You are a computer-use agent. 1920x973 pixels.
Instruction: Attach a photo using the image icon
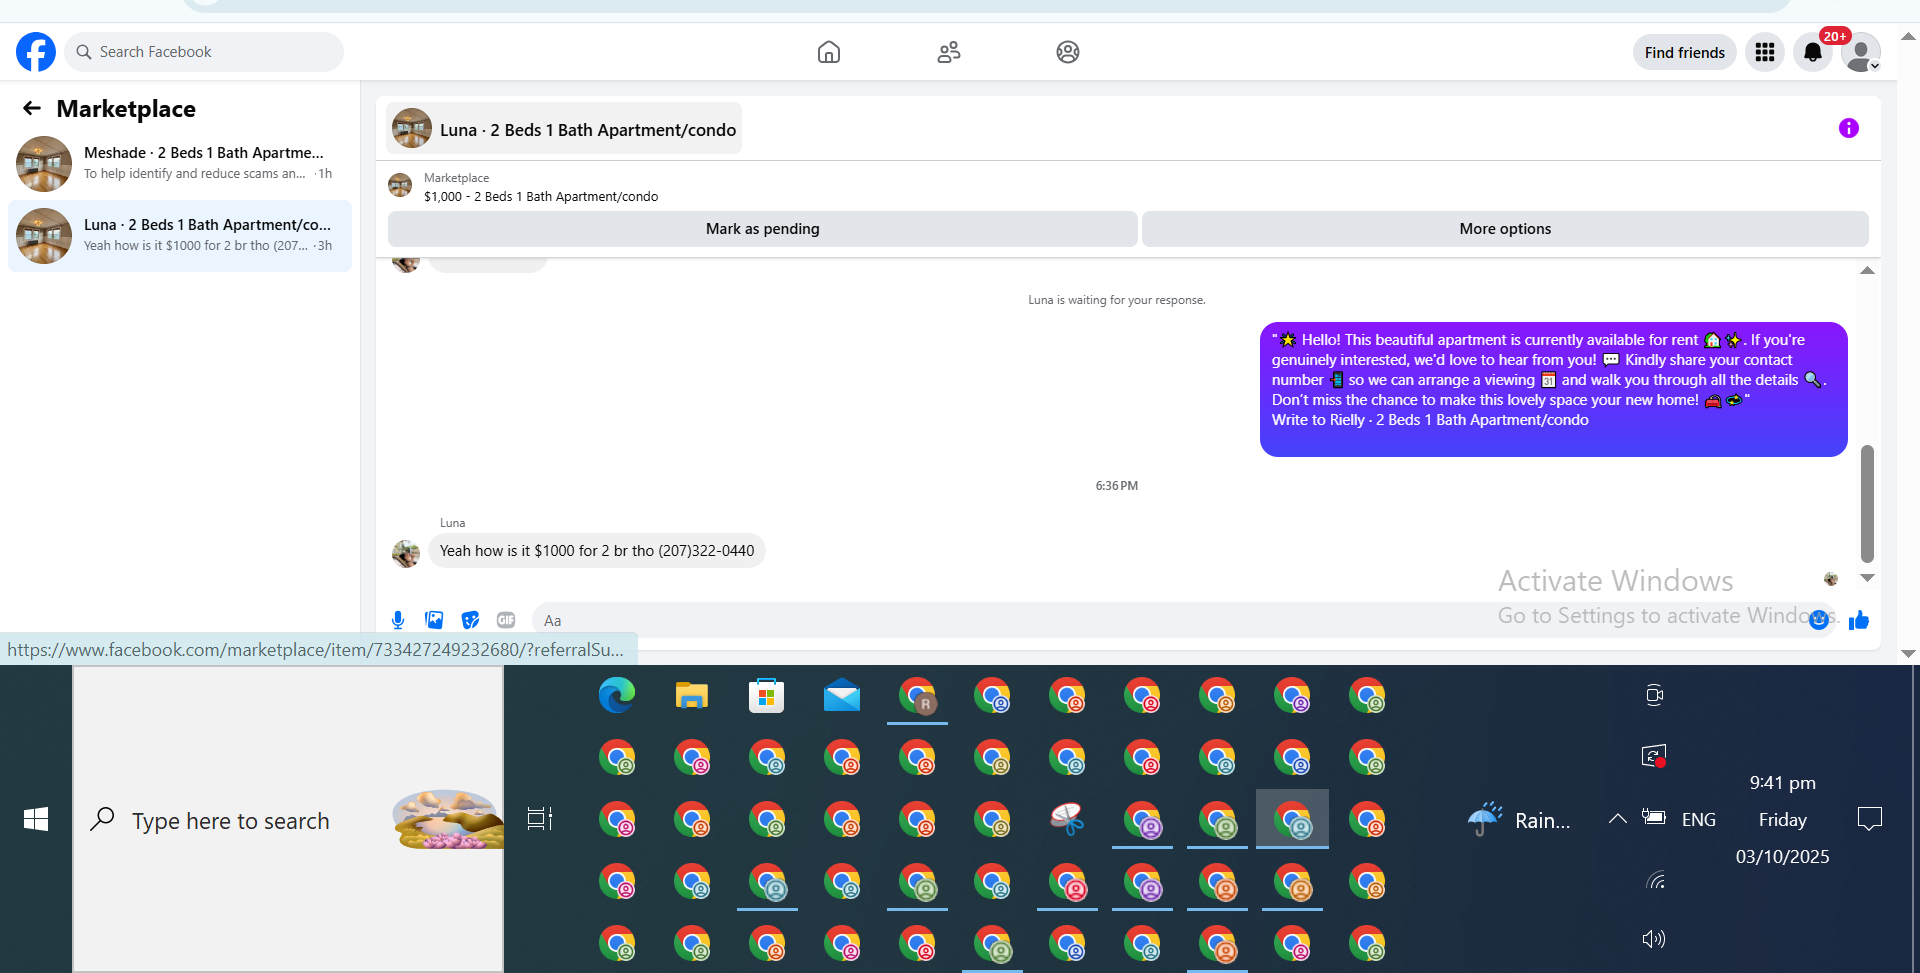[x=434, y=620]
